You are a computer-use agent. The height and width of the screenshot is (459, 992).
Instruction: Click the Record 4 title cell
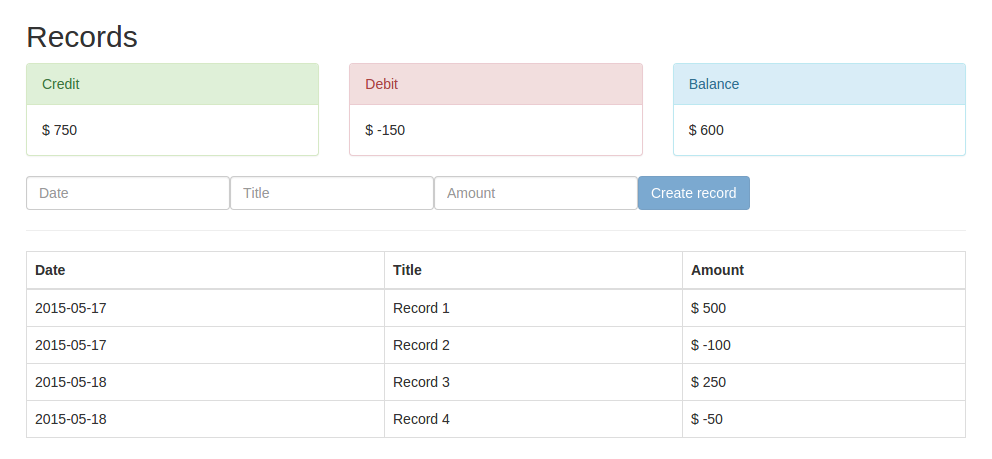click(x=421, y=419)
